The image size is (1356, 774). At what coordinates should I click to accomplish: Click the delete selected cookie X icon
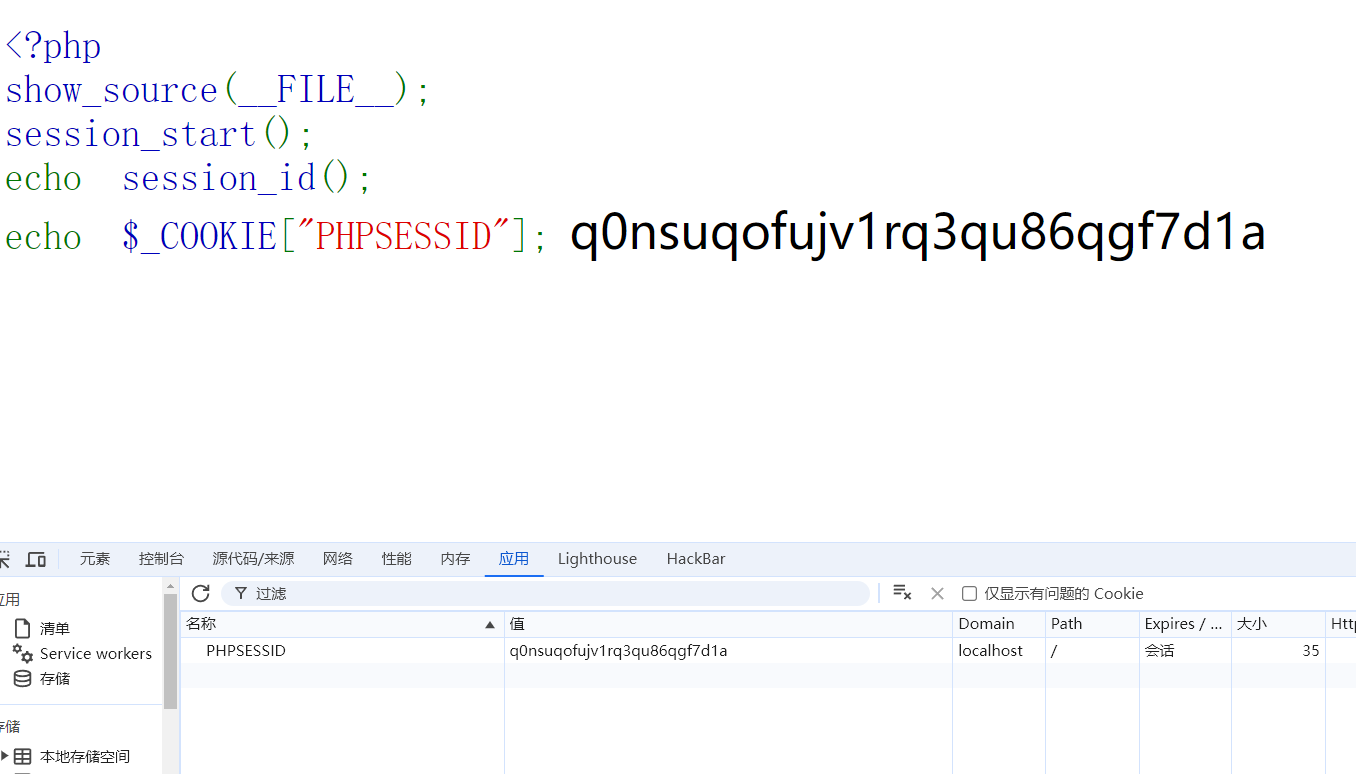click(937, 593)
